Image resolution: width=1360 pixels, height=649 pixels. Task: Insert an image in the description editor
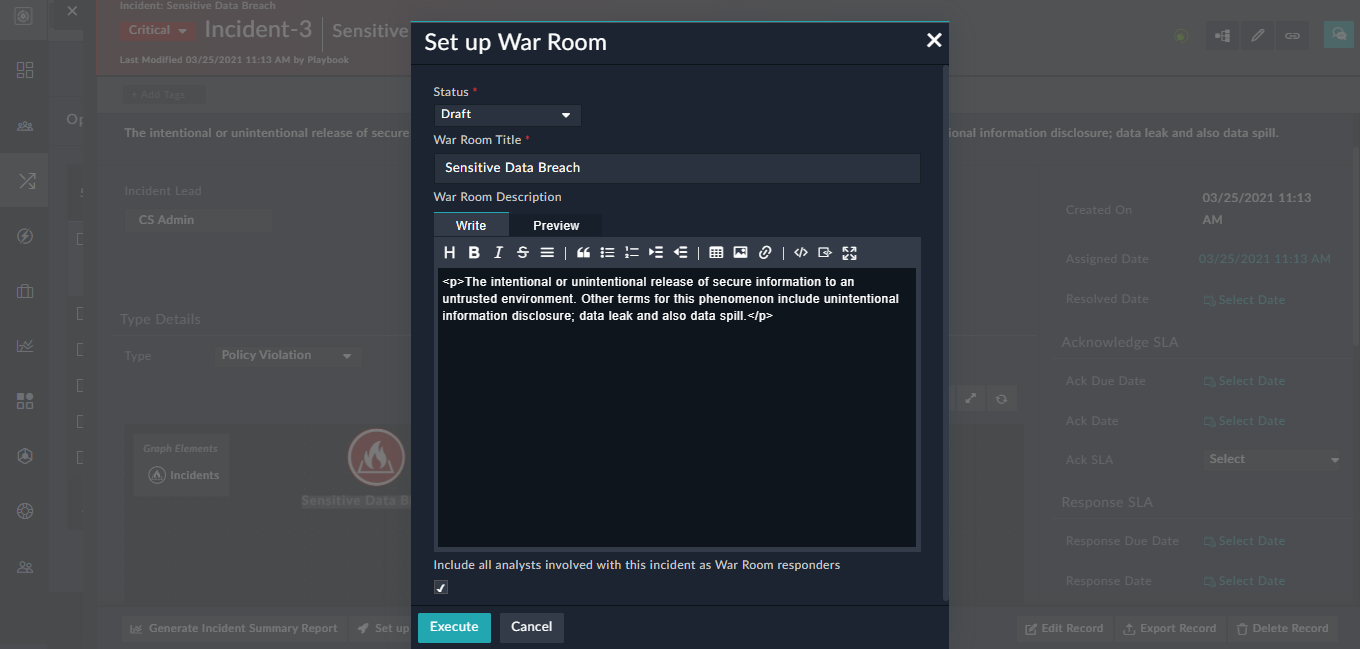pyautogui.click(x=740, y=252)
